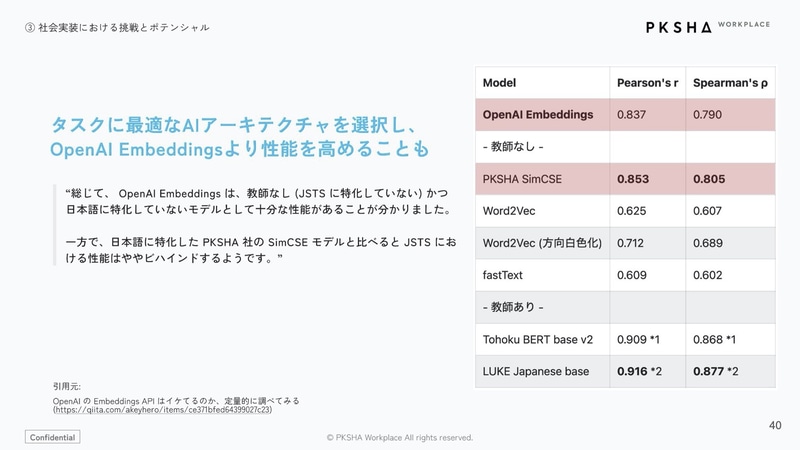Click the 教師あり section row

click(625, 307)
